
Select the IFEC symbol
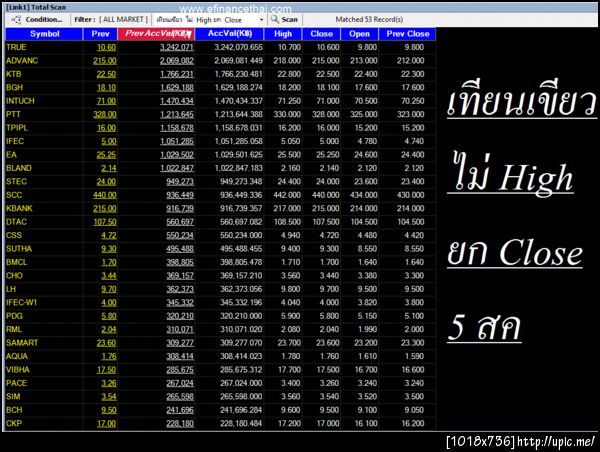(15, 141)
